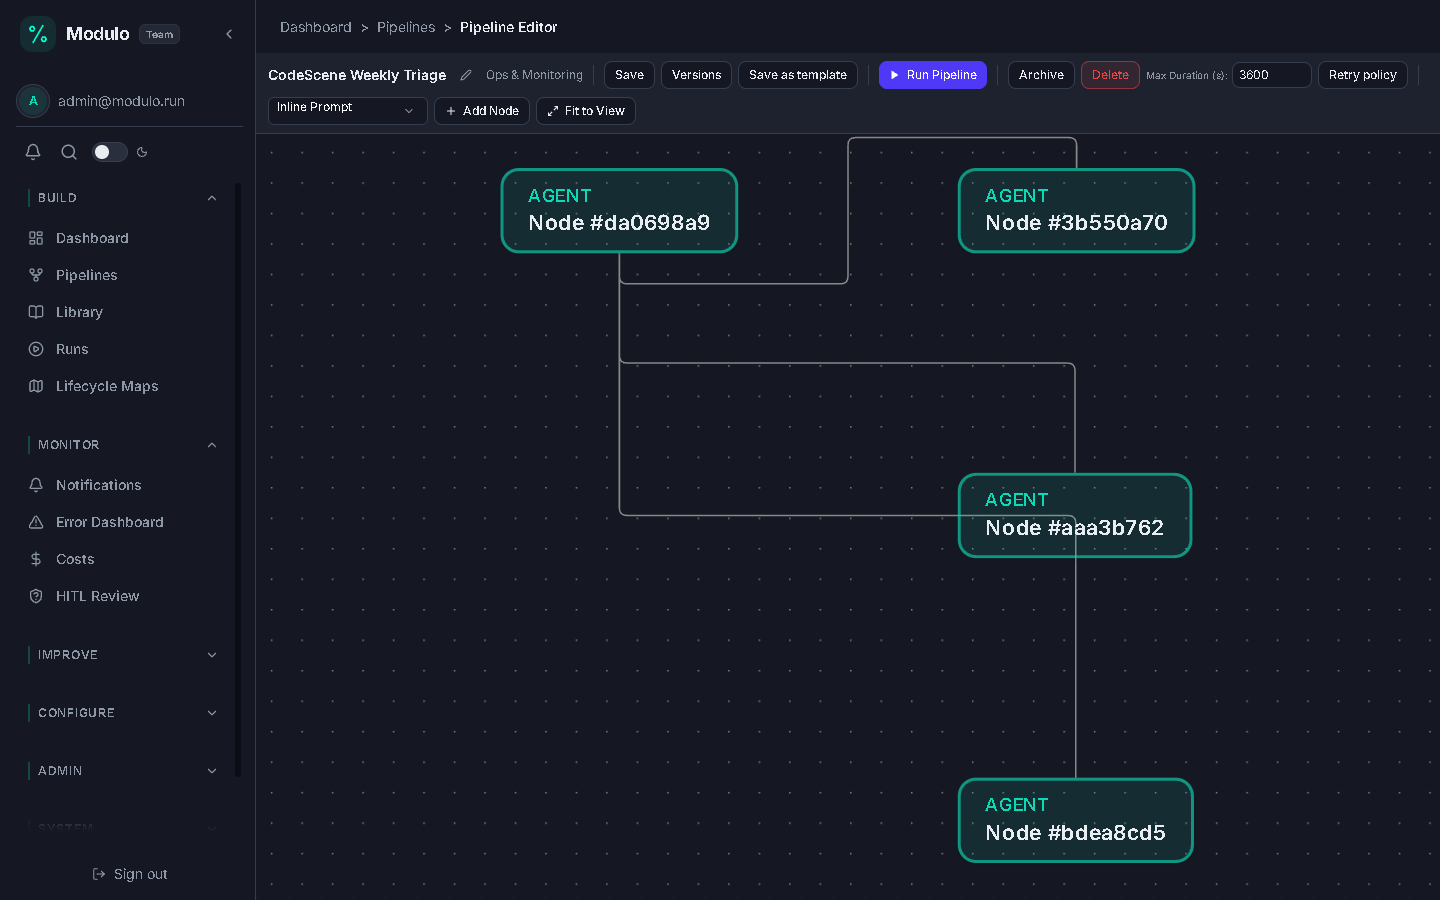Expand the CONFIGURE section
Screen dimensions: 1440x900
coord(212,713)
